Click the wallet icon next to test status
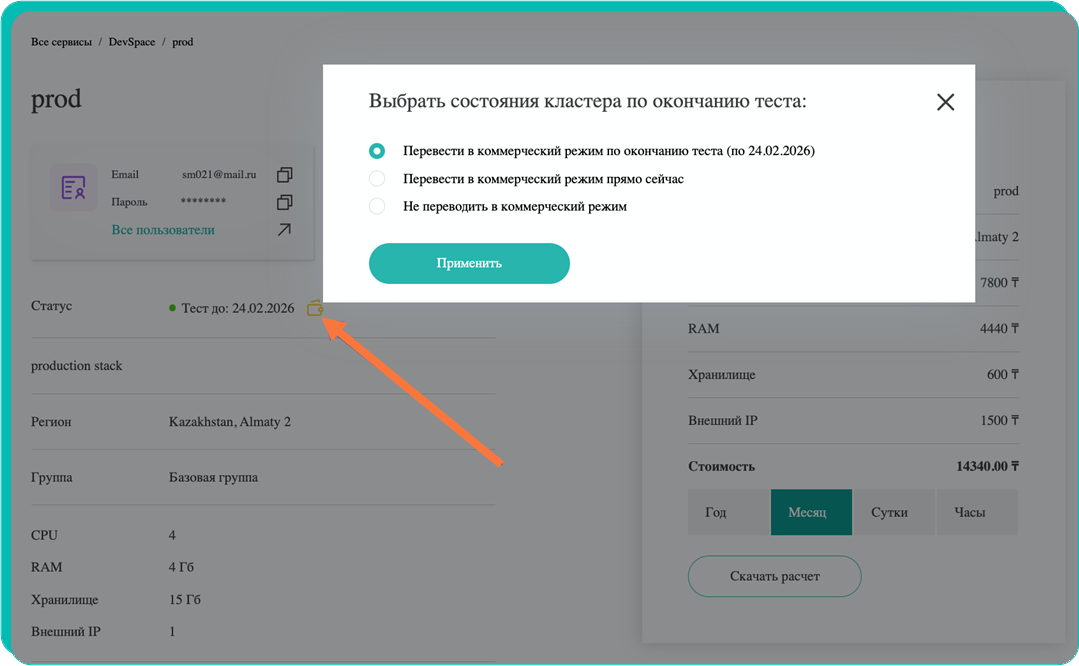Image resolution: width=1079 pixels, height=666 pixels. click(x=315, y=308)
